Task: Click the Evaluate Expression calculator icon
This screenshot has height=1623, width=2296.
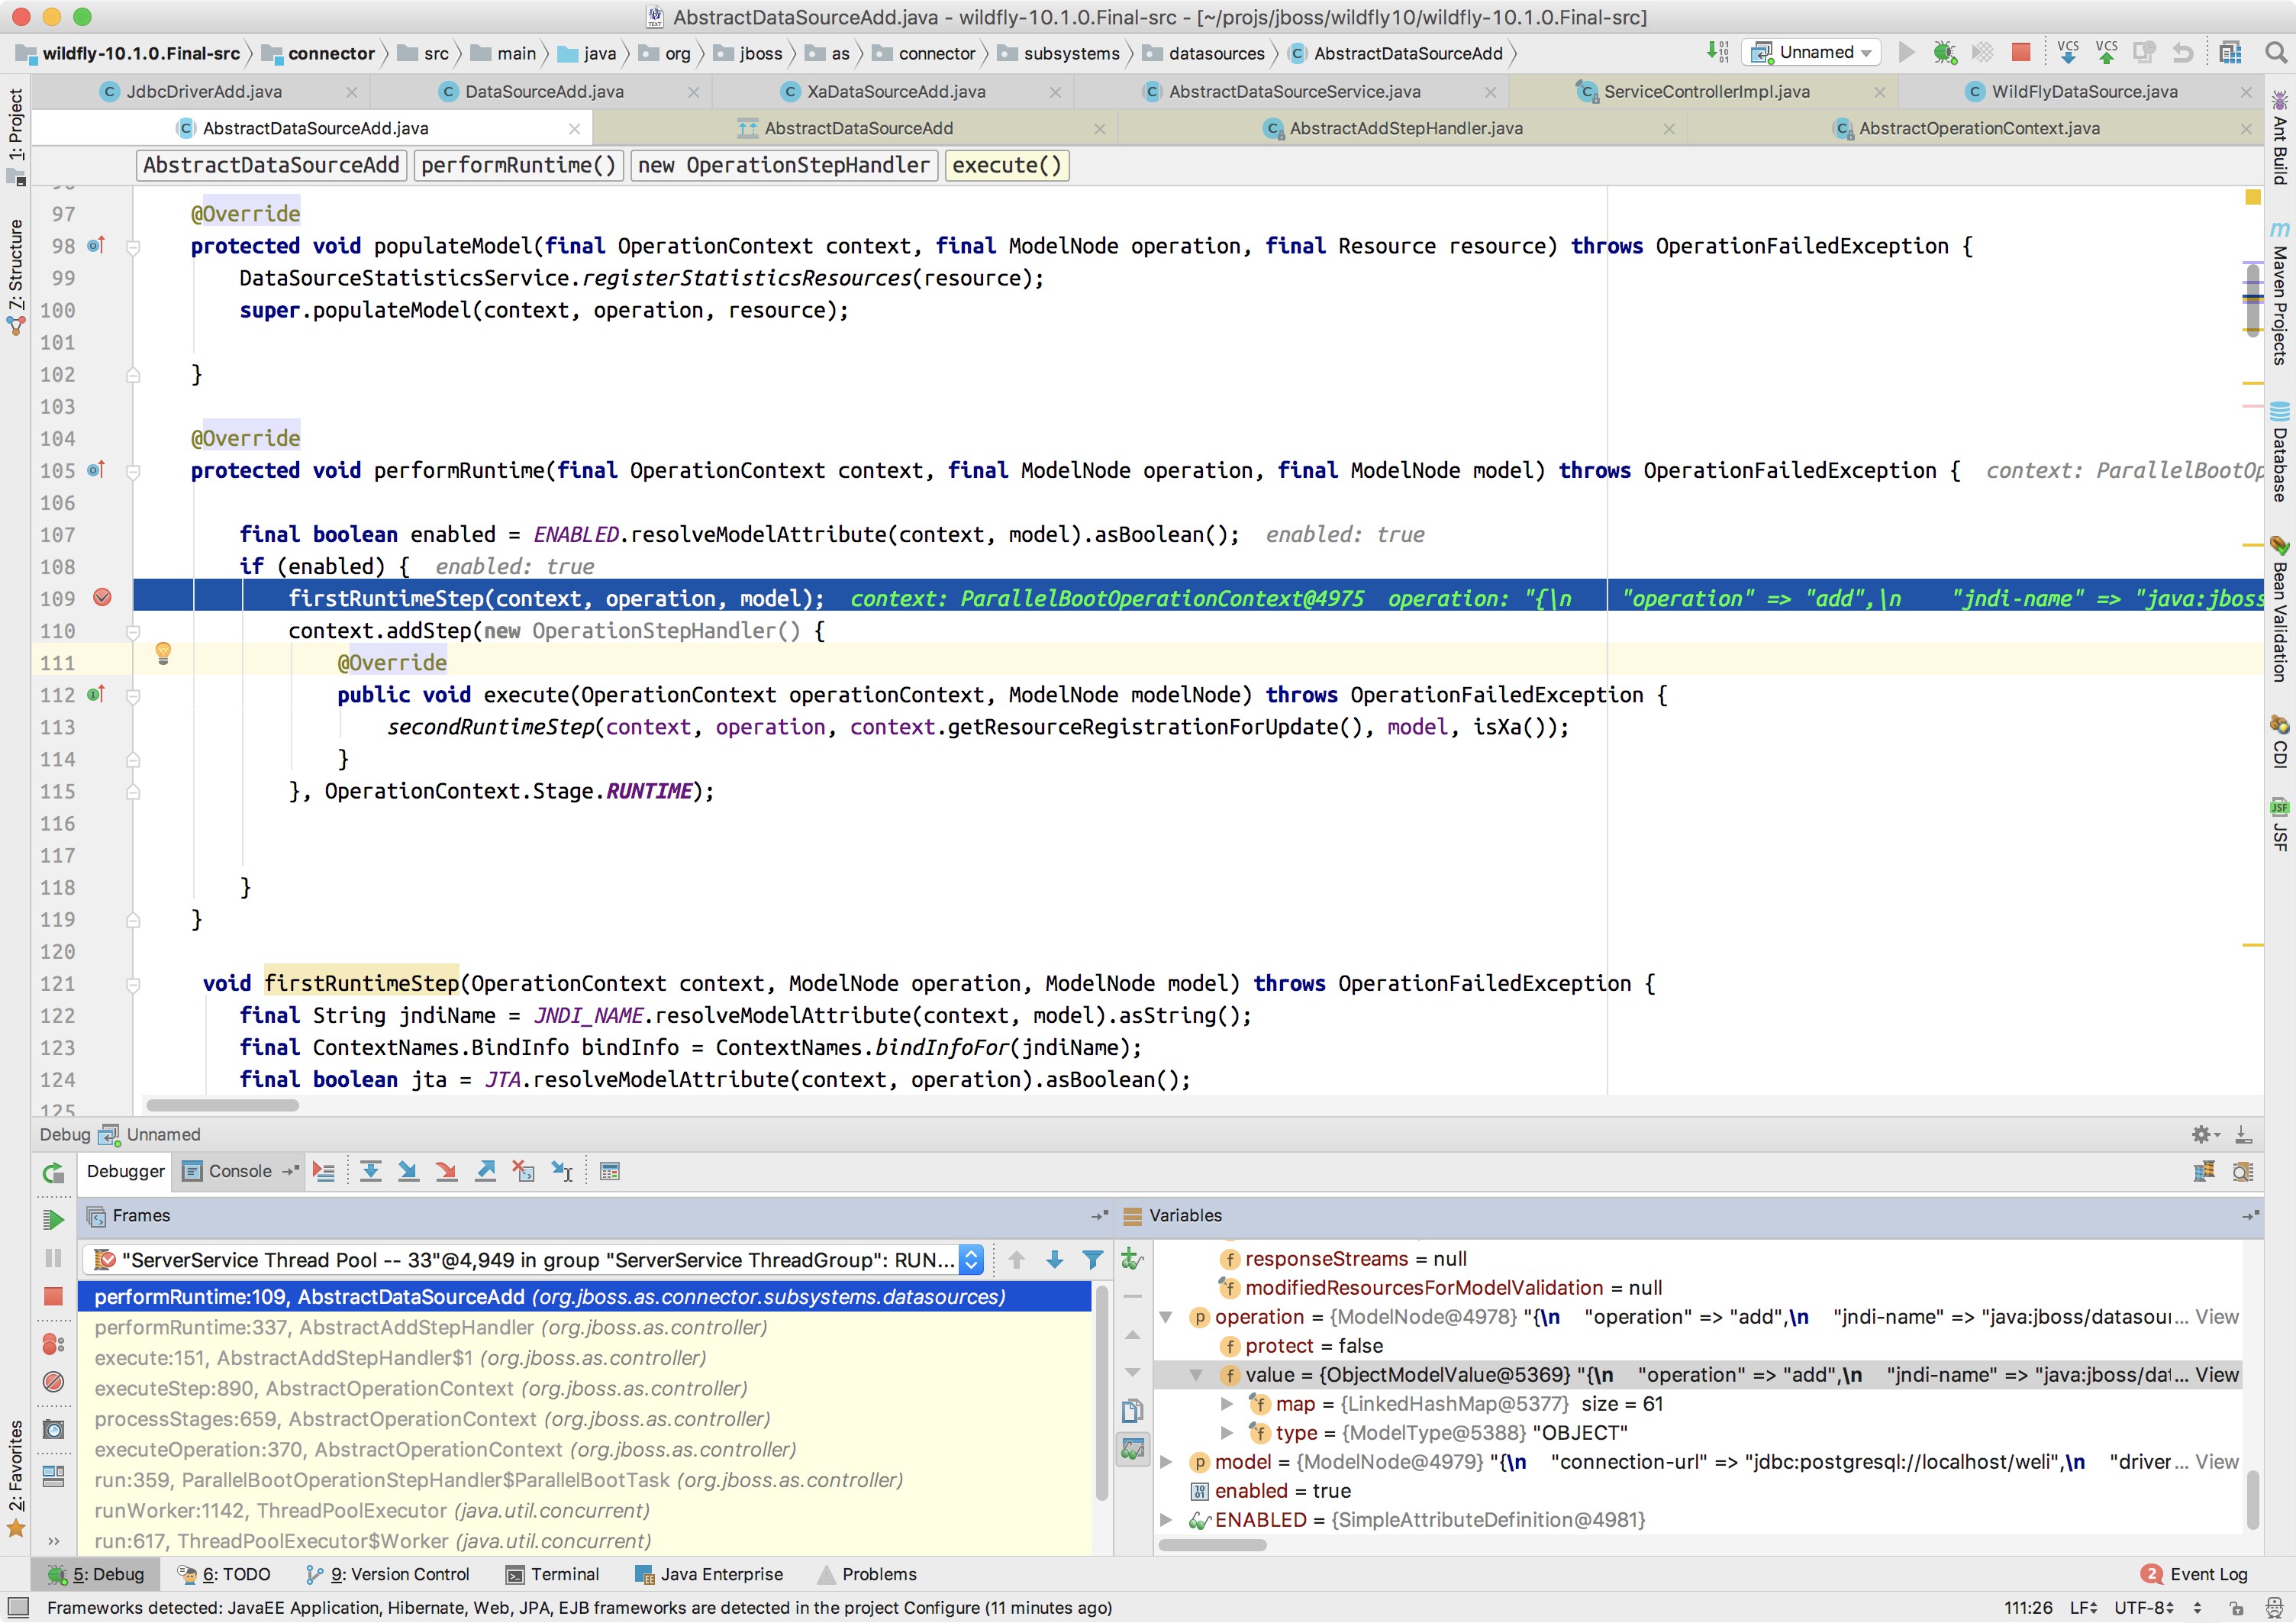Action: coord(609,1171)
